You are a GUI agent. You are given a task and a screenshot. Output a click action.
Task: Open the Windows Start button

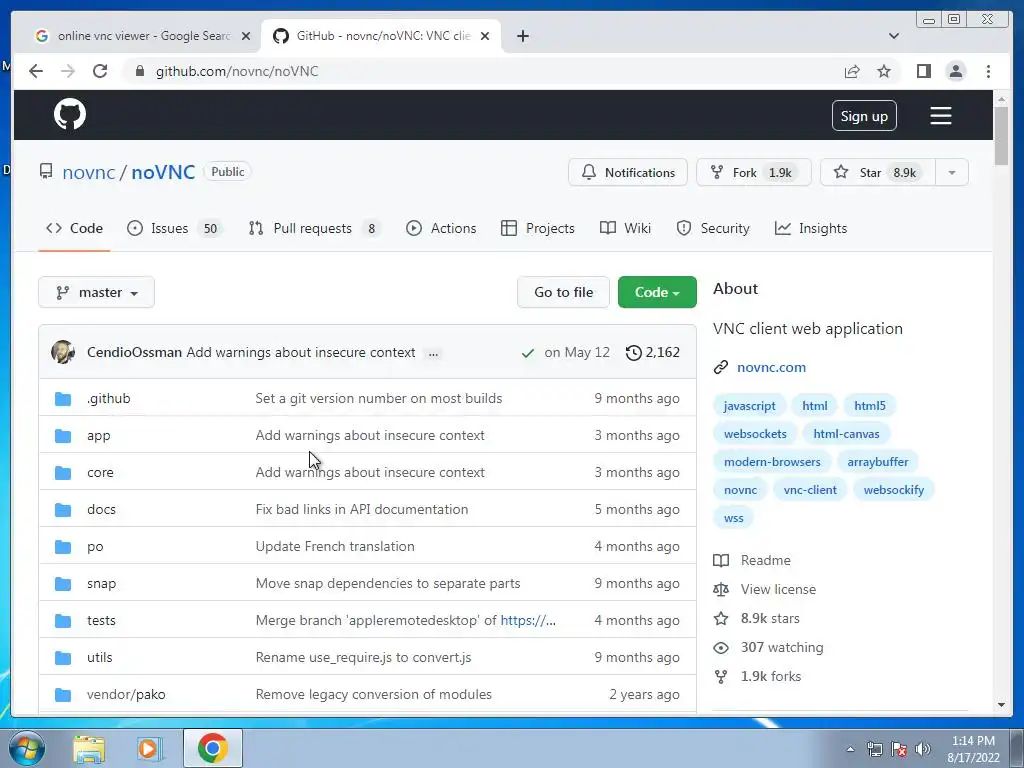tap(26, 748)
